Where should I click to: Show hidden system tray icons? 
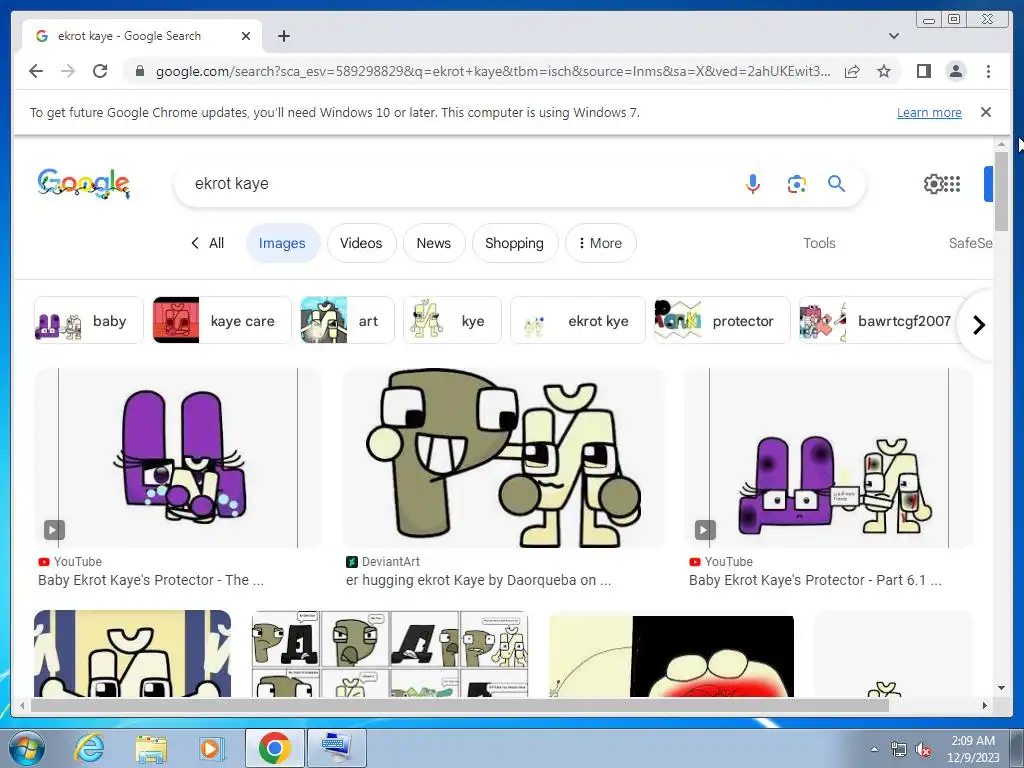click(x=874, y=749)
